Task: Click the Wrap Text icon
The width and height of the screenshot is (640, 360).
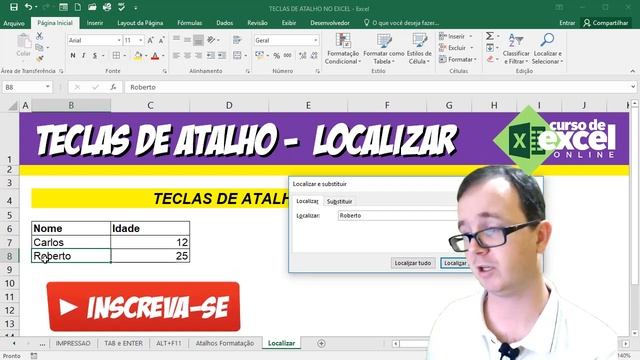Action: pyautogui.click(x=237, y=40)
